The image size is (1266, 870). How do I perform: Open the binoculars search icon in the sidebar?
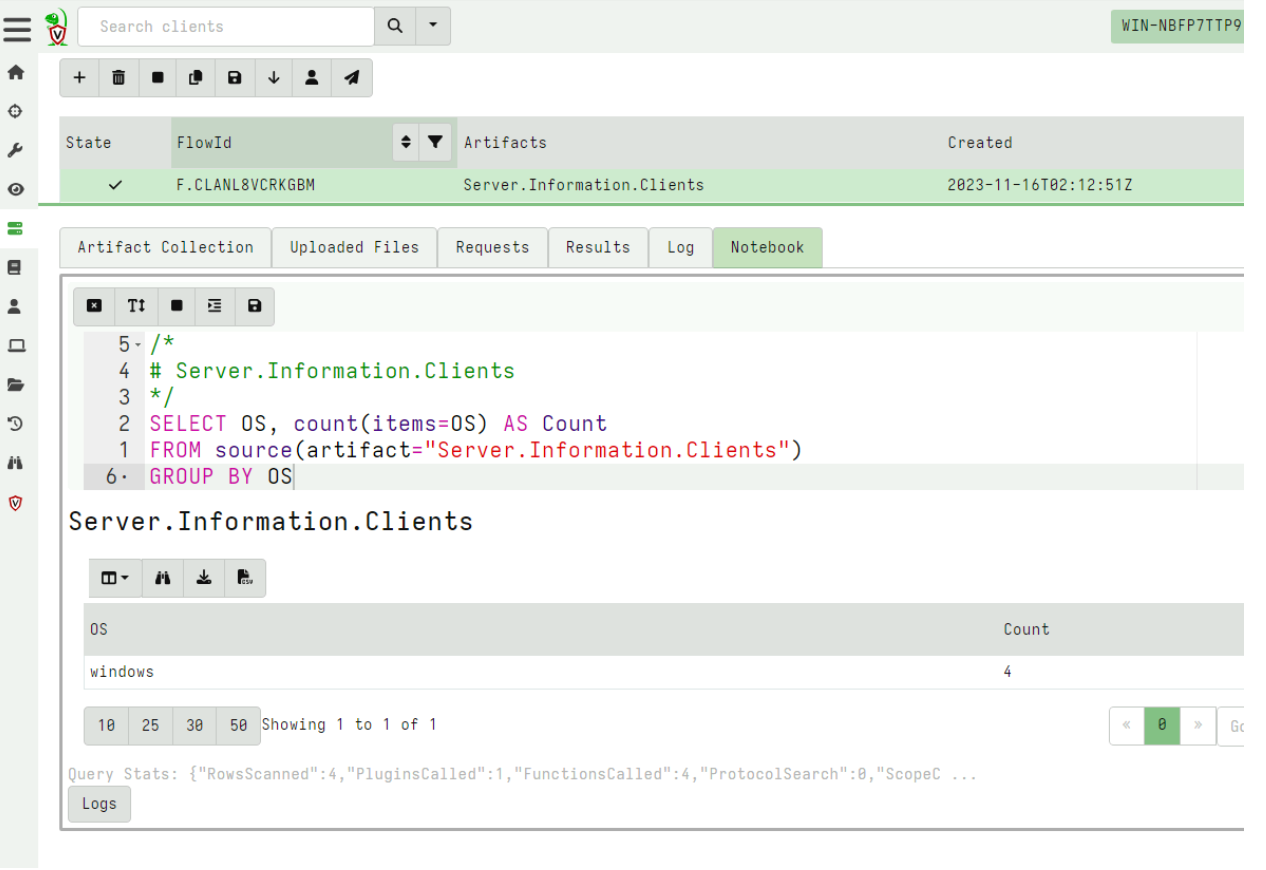(x=15, y=462)
